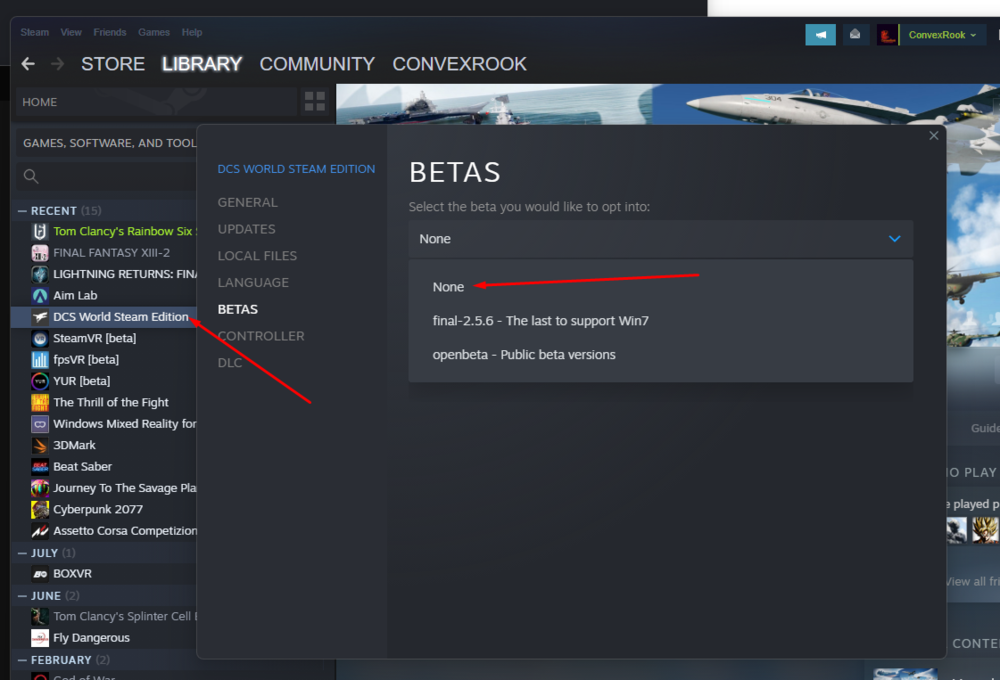Open the GENERAL properties tab
This screenshot has height=680, width=1000.
click(247, 202)
